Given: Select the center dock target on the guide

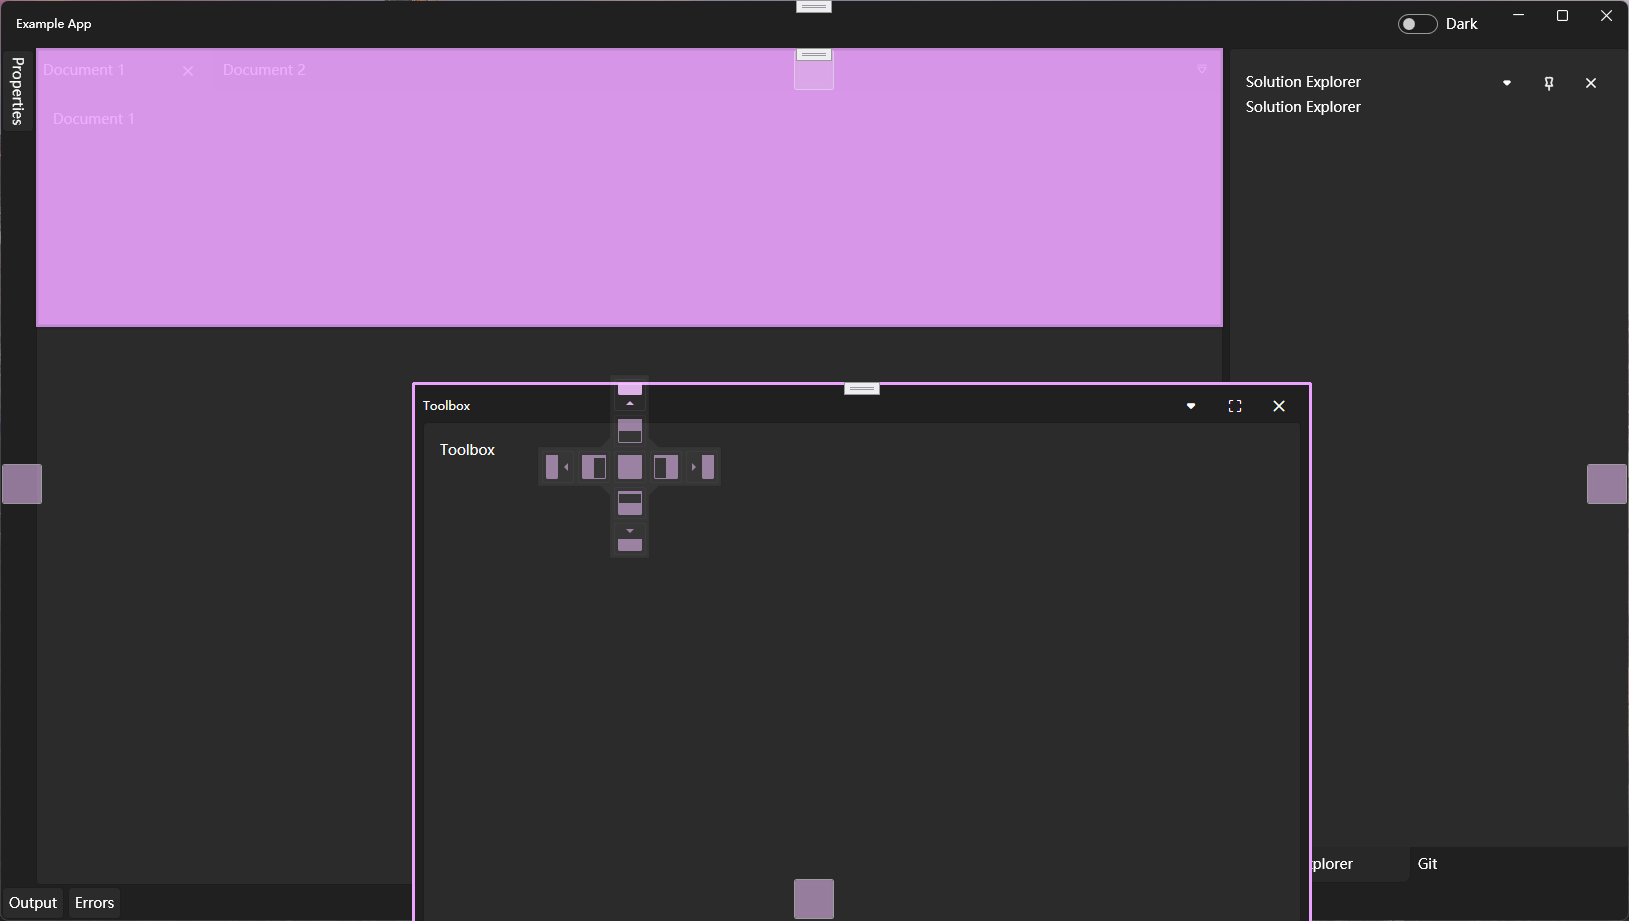Looking at the screenshot, I should coord(630,467).
